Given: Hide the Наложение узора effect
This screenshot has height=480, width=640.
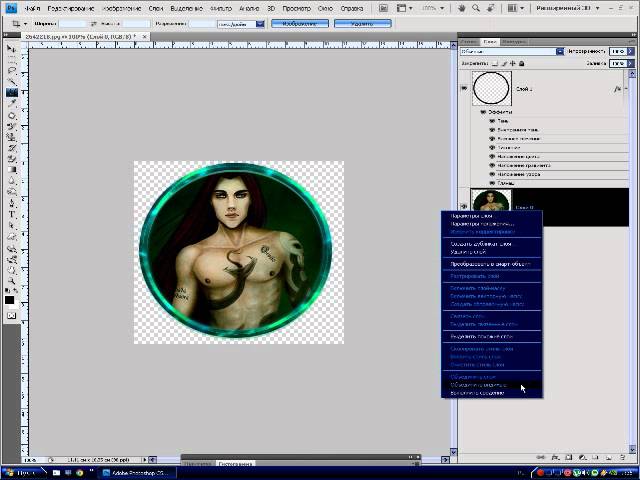Looking at the screenshot, I should pyautogui.click(x=492, y=174).
